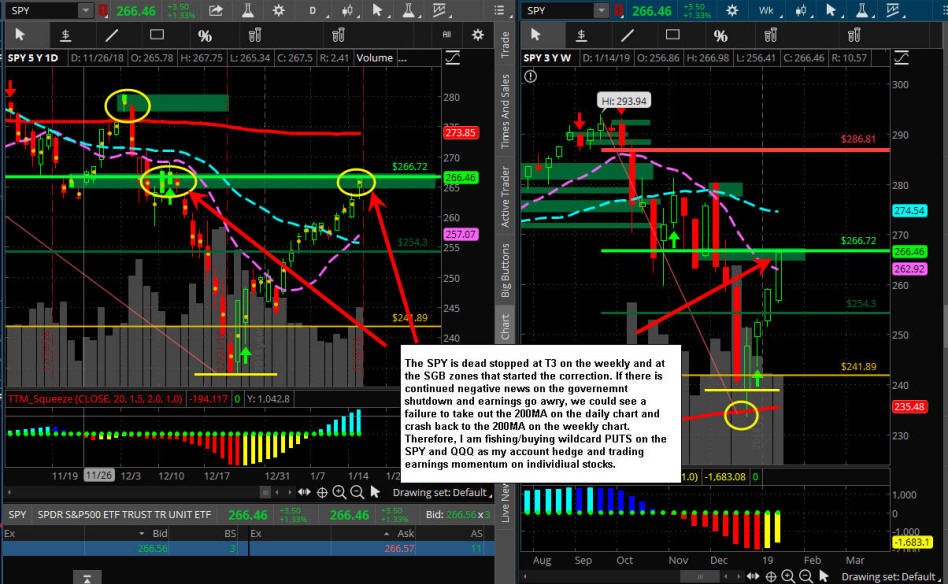This screenshot has height=584, width=948.
Task: Click the left chart horizontal scrollbar handle
Action: coord(265,493)
